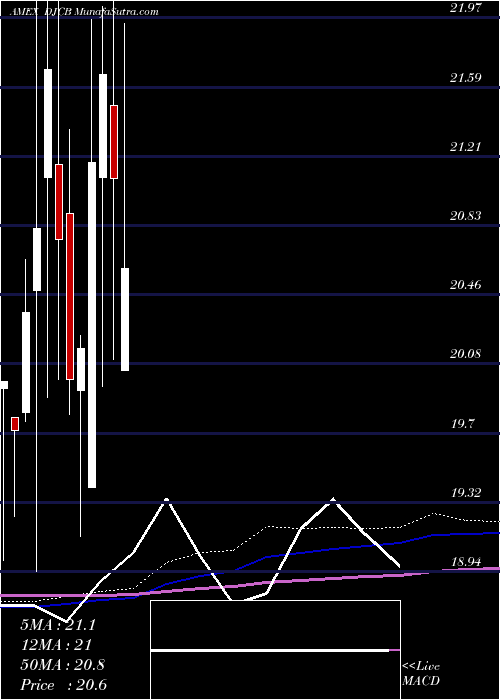Viewport: 500px width, 700px height.
Task: Click the 18.94 price axis label
Action: [x=465, y=562]
